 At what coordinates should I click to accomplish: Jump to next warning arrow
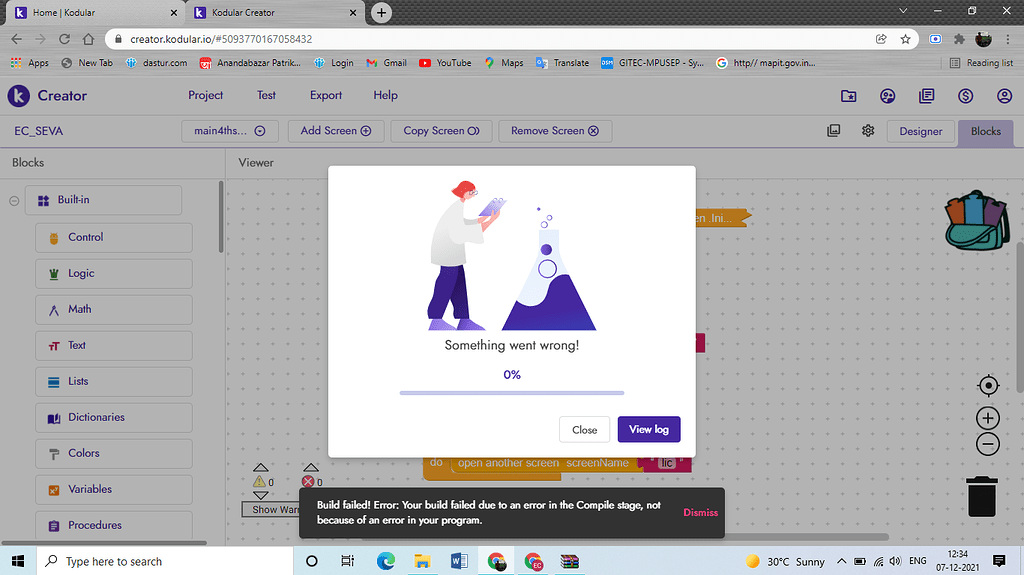pyautogui.click(x=261, y=495)
